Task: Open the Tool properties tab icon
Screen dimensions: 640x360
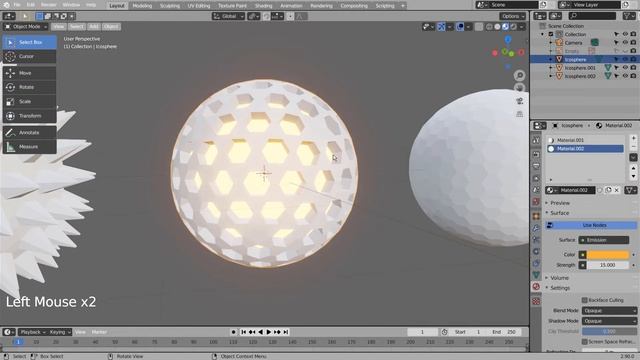Action: pos(536,140)
